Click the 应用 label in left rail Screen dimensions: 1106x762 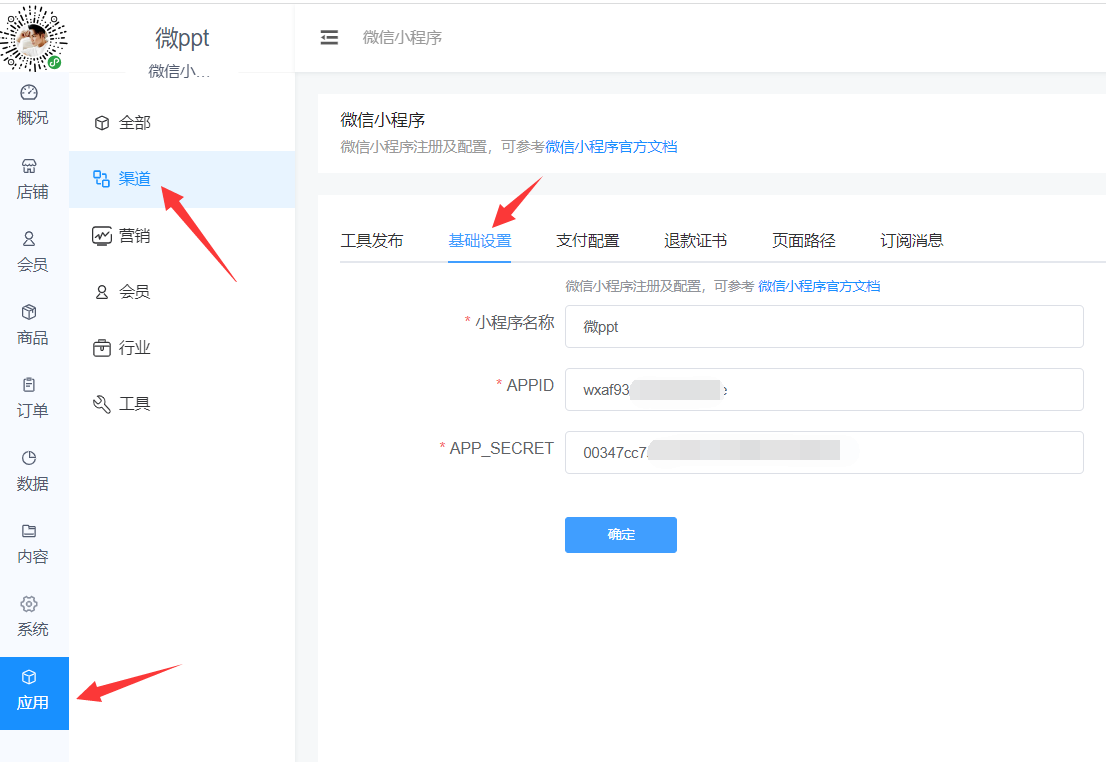tap(32, 703)
